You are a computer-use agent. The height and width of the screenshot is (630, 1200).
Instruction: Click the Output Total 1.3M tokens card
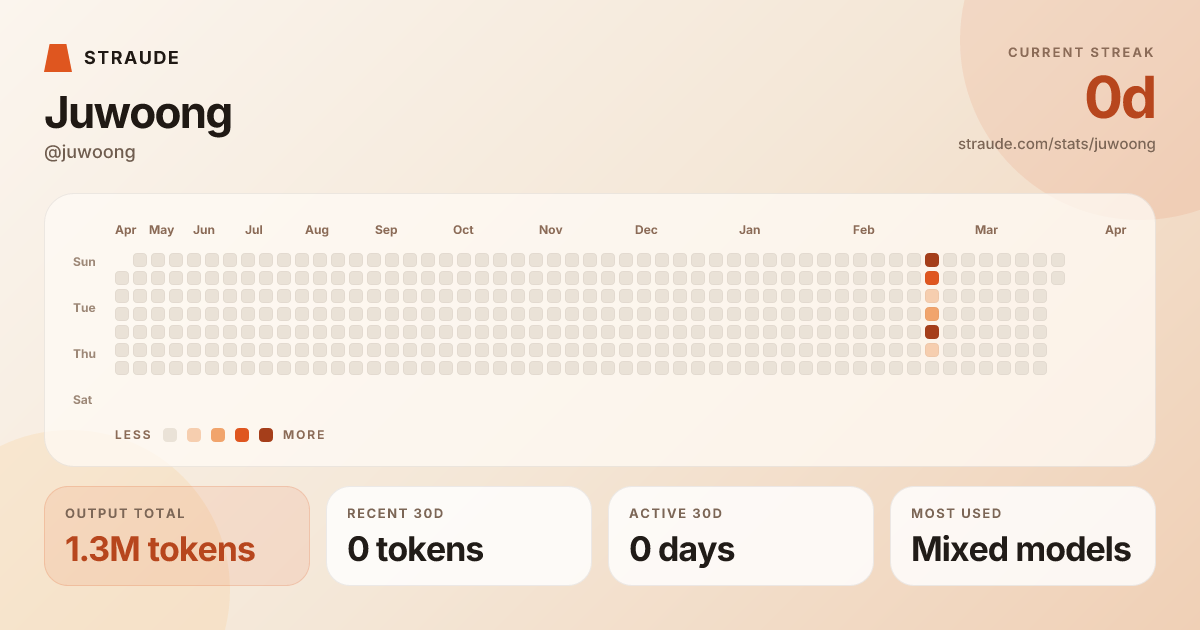[177, 536]
